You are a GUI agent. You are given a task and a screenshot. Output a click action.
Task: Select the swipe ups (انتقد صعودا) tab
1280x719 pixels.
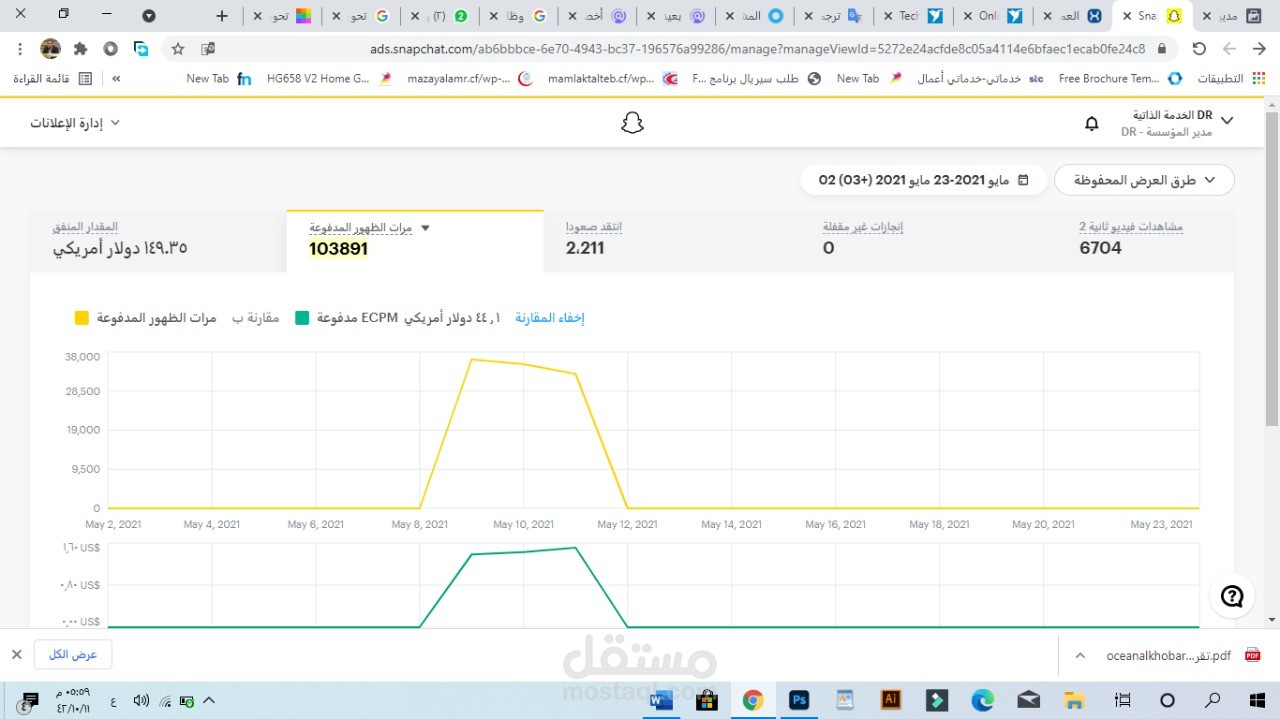672,241
